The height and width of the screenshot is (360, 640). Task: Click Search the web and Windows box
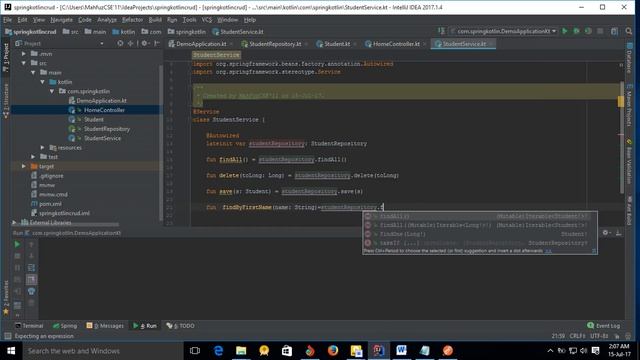tap(102, 351)
